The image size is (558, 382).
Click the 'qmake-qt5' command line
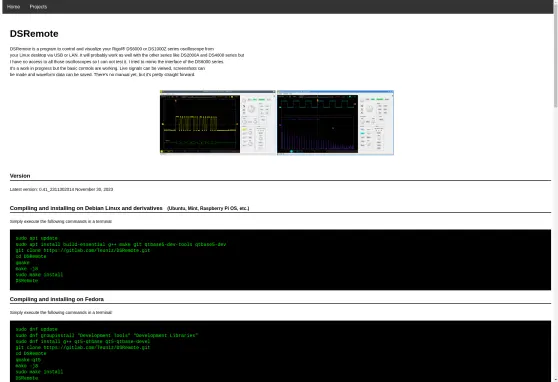click(28, 360)
